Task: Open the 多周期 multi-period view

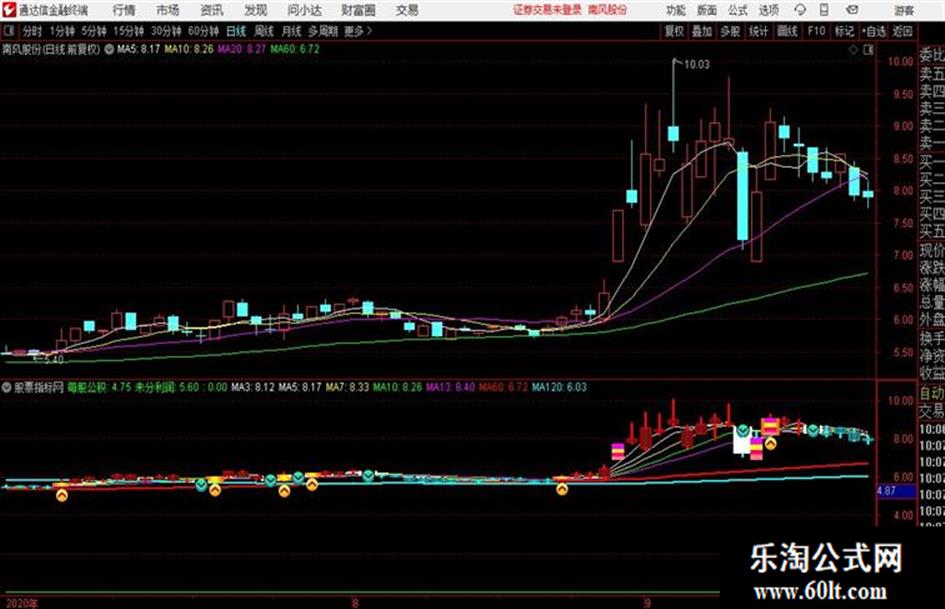Action: (323, 30)
